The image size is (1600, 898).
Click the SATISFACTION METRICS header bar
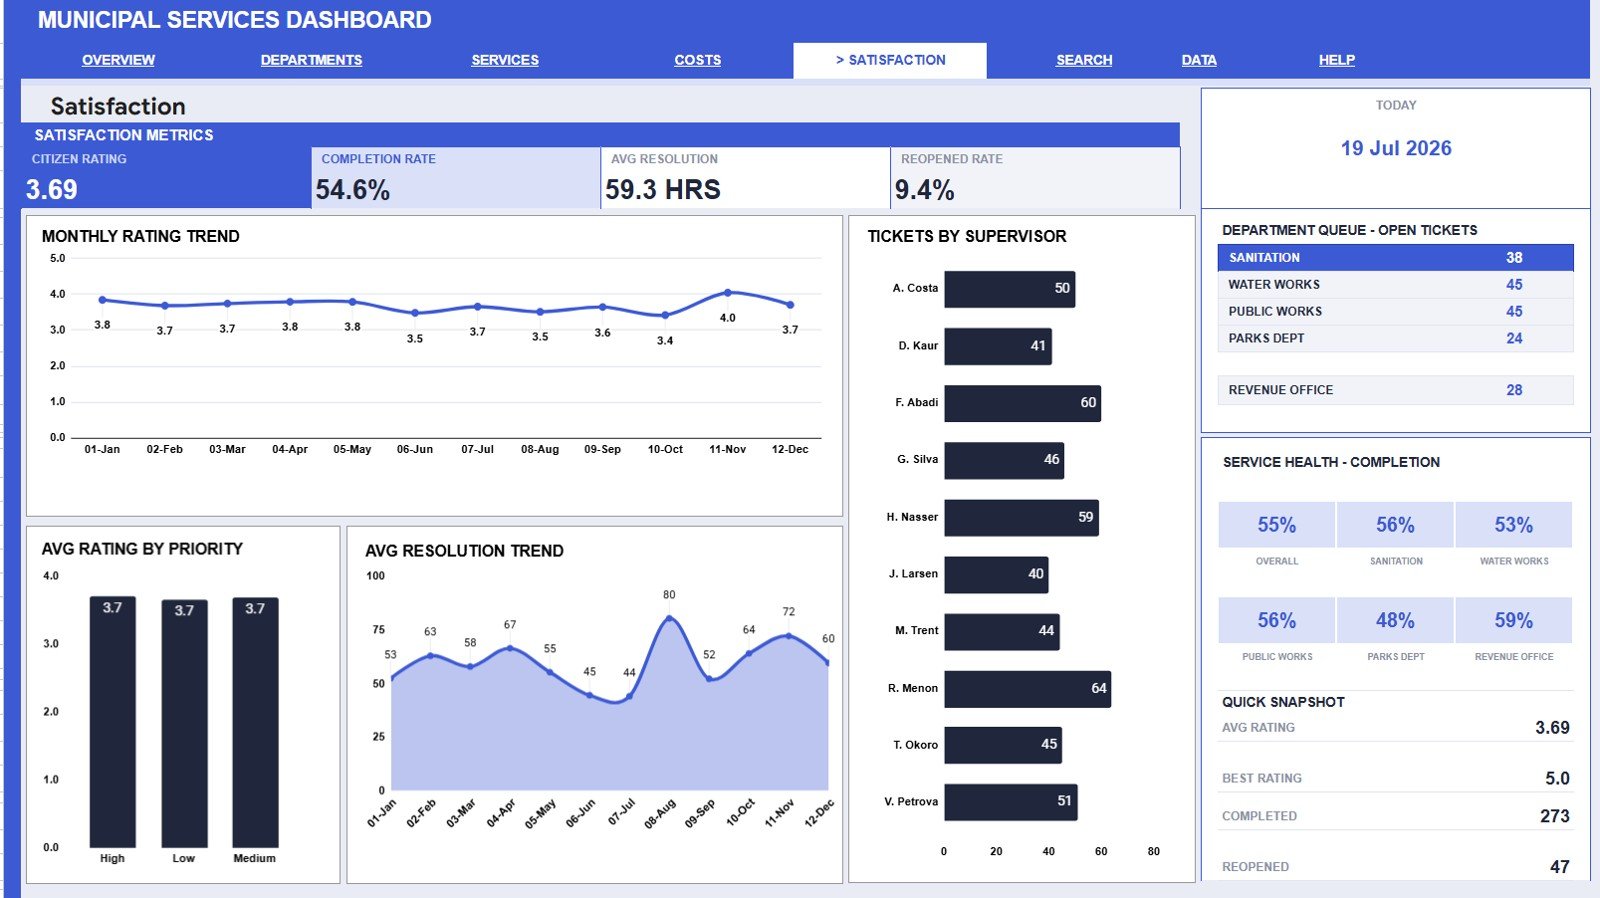(600, 135)
